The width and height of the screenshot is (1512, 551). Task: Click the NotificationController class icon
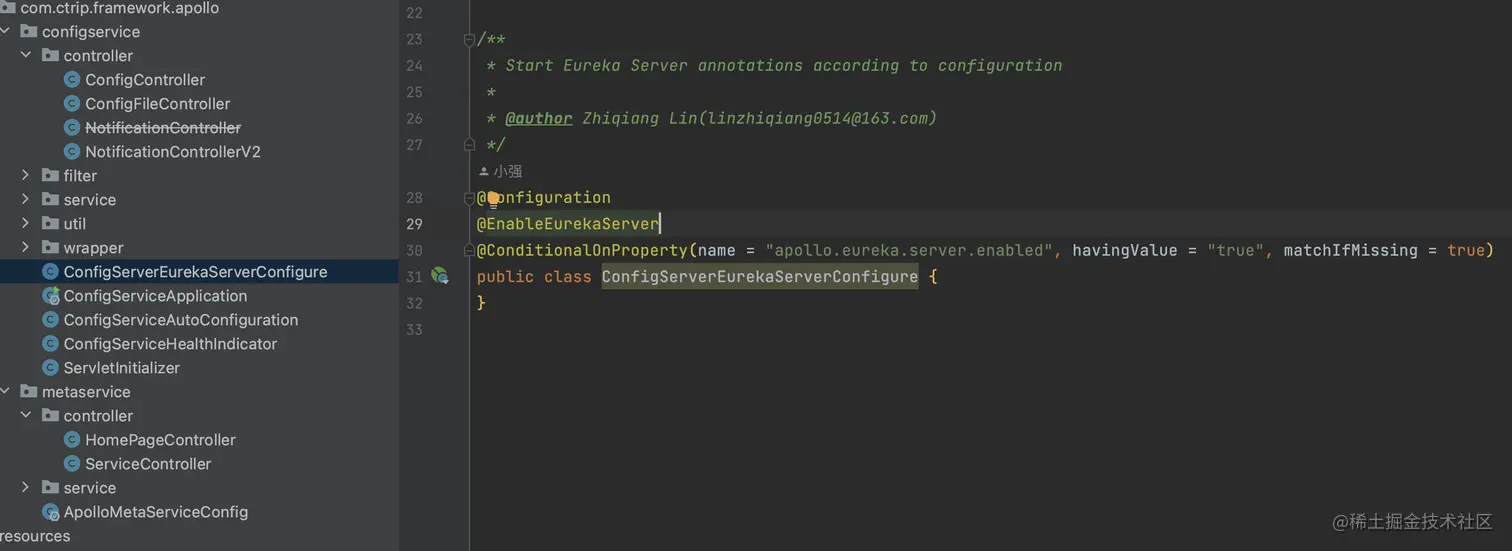(71, 128)
